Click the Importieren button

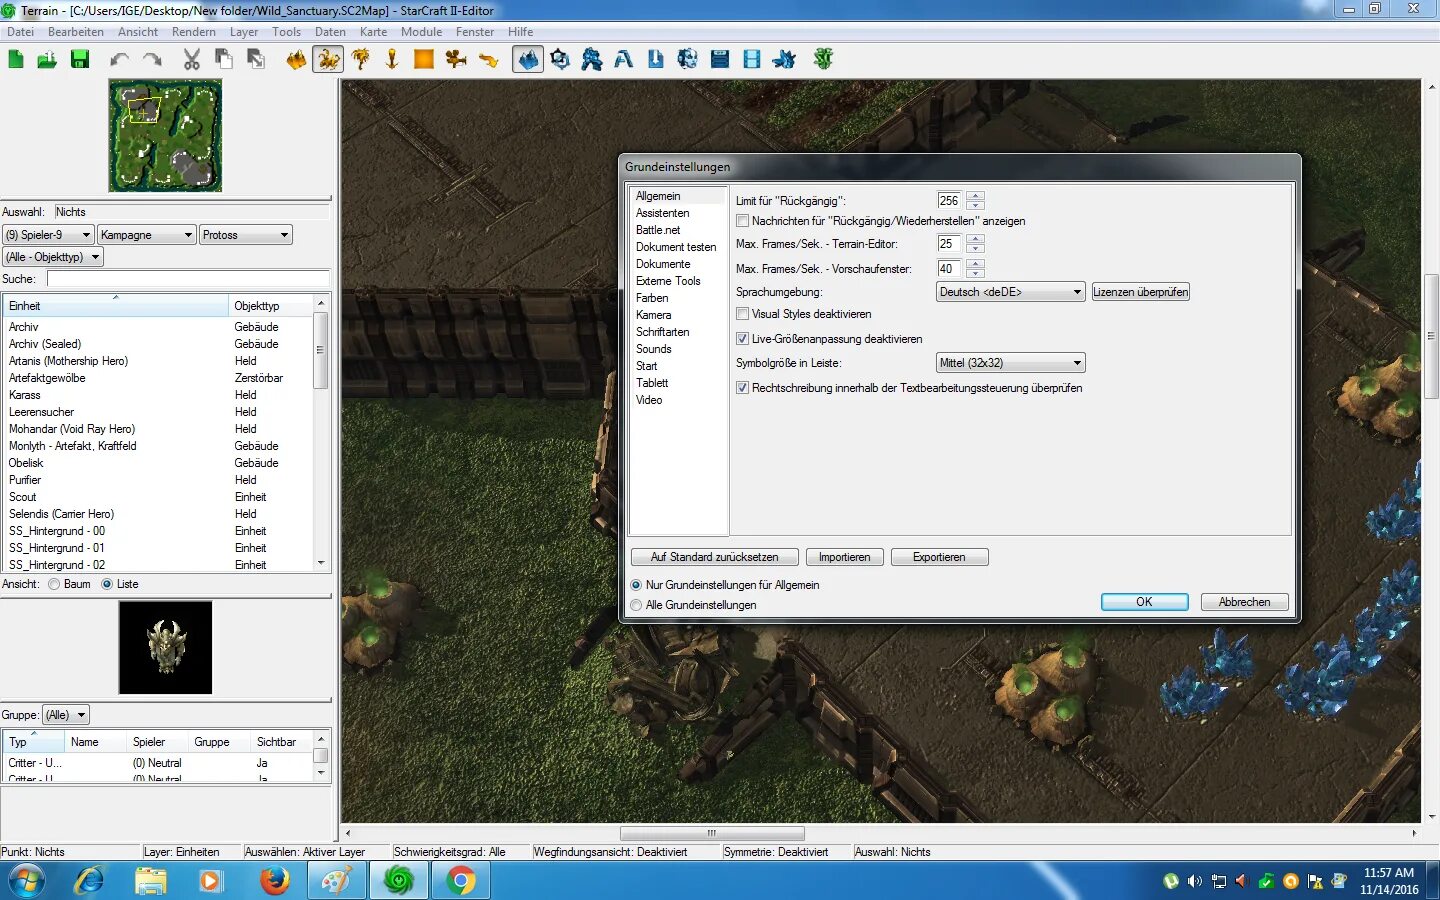[x=845, y=557]
